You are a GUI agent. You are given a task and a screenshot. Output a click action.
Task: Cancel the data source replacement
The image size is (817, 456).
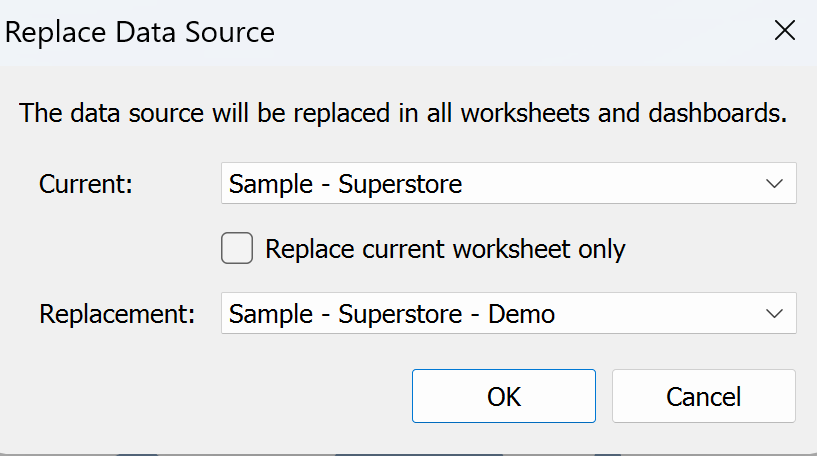pyautogui.click(x=703, y=396)
